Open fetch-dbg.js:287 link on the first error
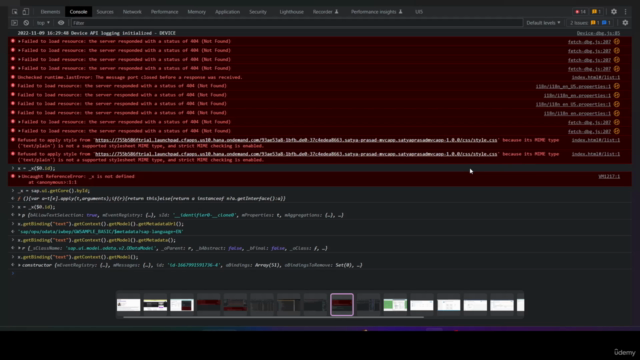640x360 pixels. click(x=589, y=42)
